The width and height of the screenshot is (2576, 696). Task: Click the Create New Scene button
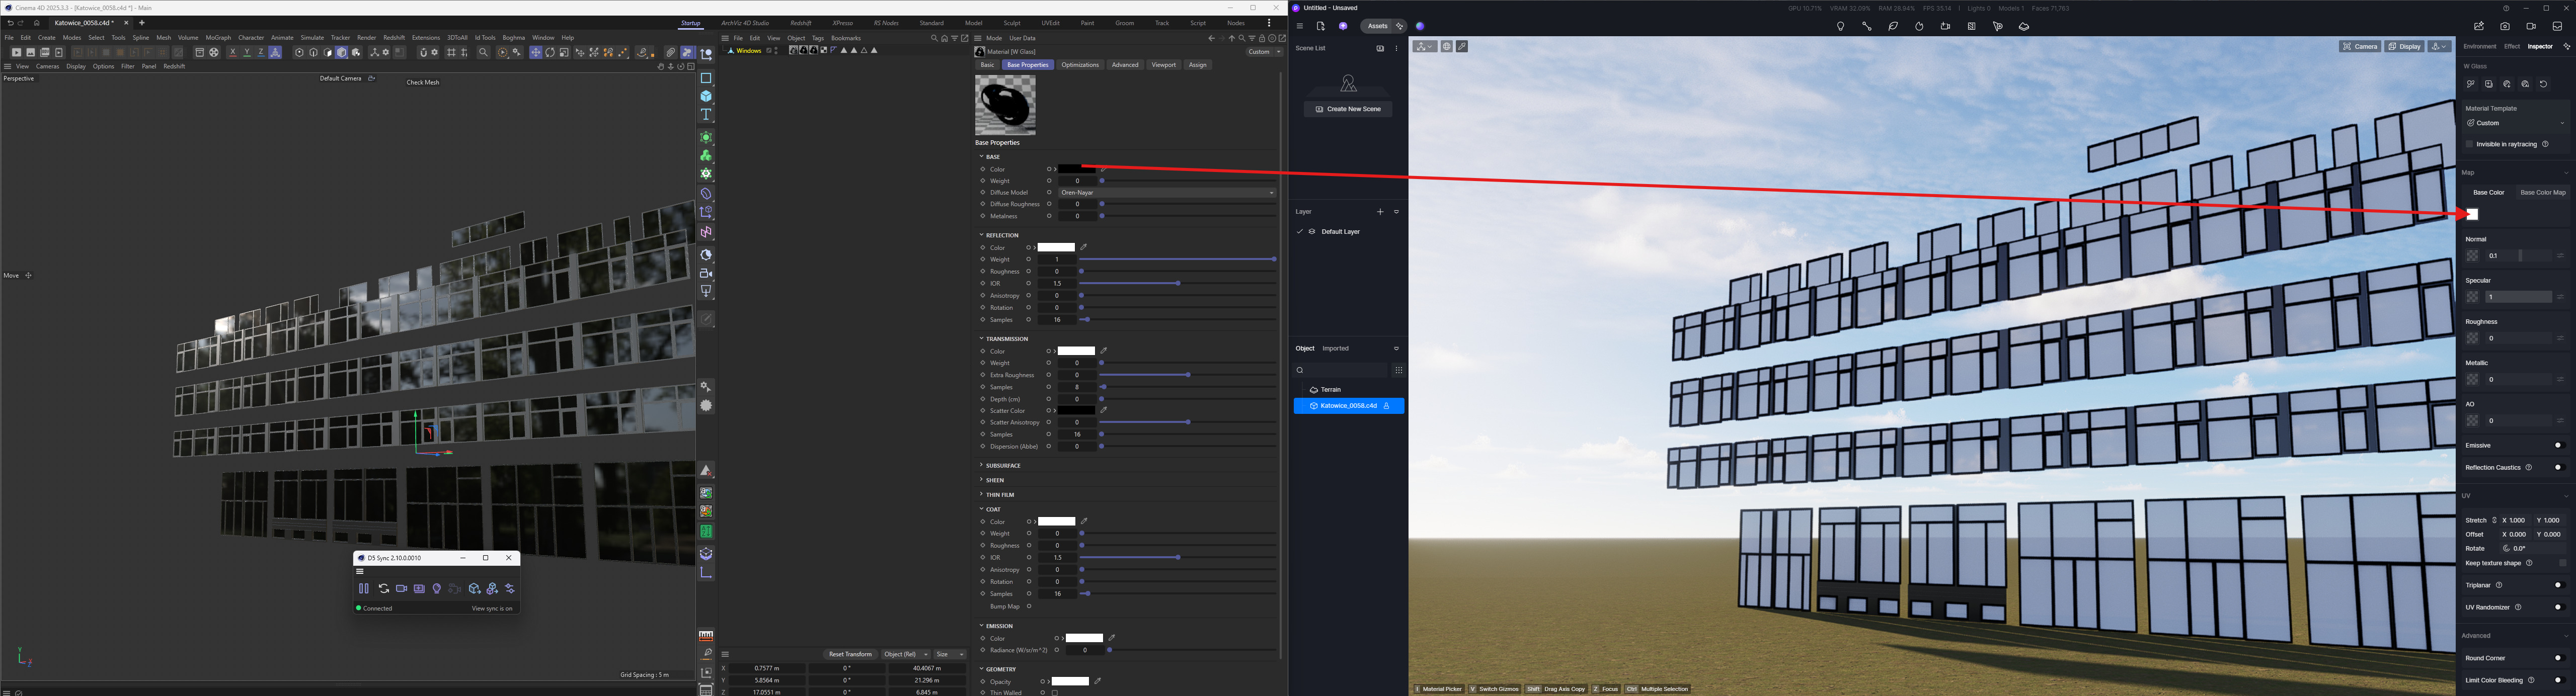(1348, 109)
